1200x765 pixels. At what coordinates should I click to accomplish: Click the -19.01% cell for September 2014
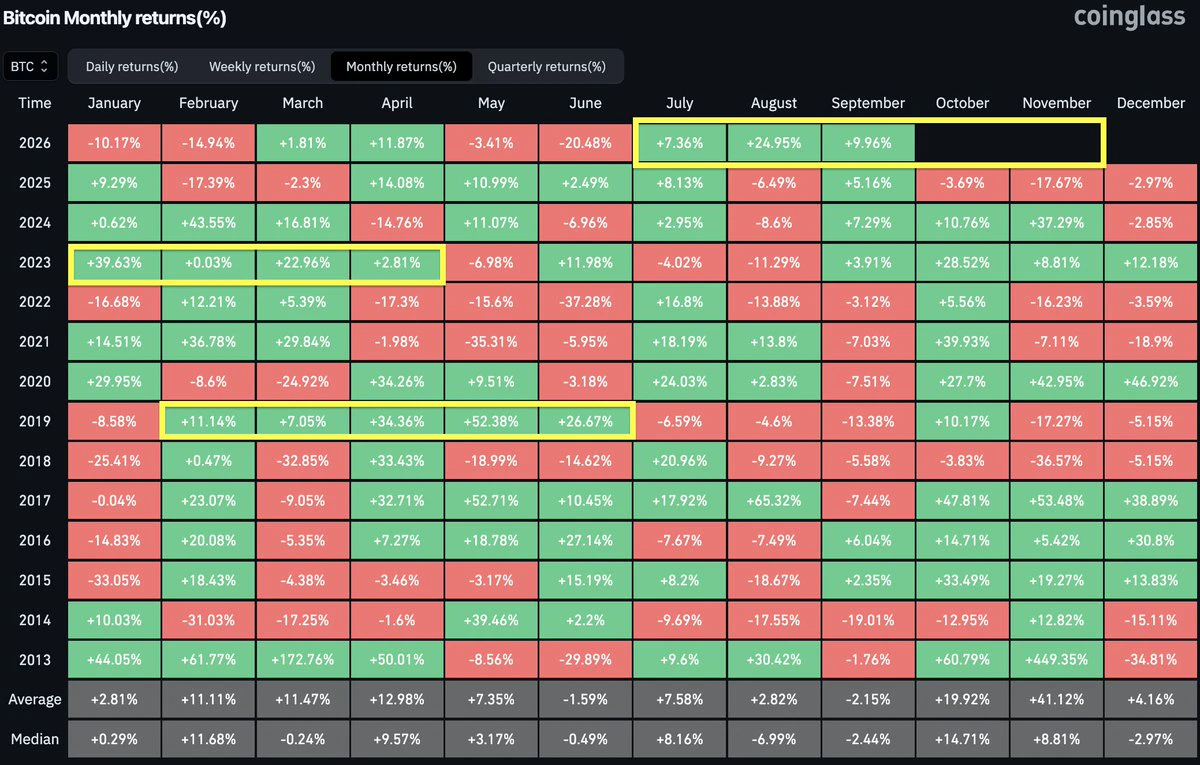point(868,620)
